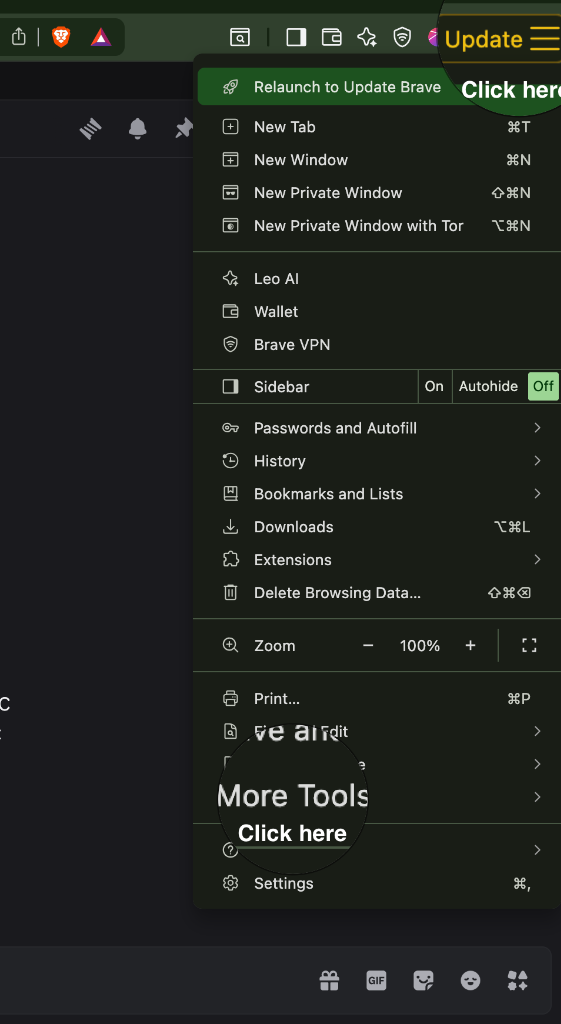Expand the Extensions submenu arrow
This screenshot has width=561, height=1024.
click(x=537, y=560)
